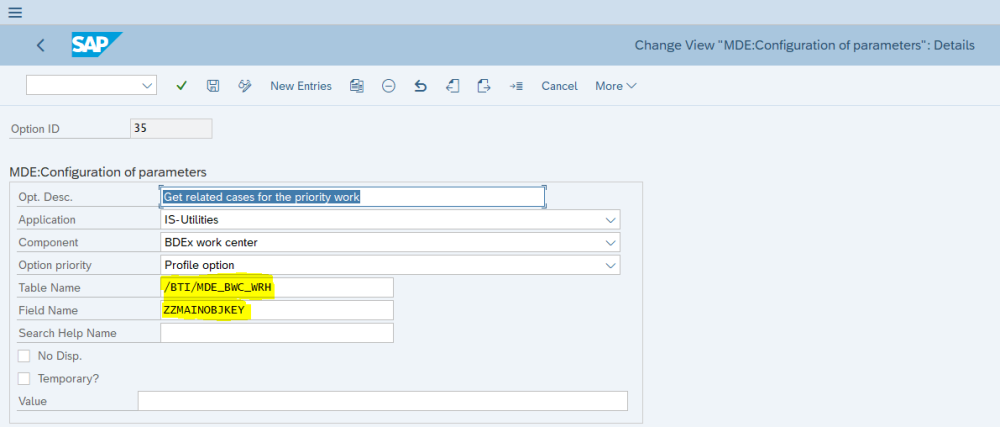Screen dimensions: 1000x427
Task: Expand the Option priority dropdown
Action: click(610, 265)
